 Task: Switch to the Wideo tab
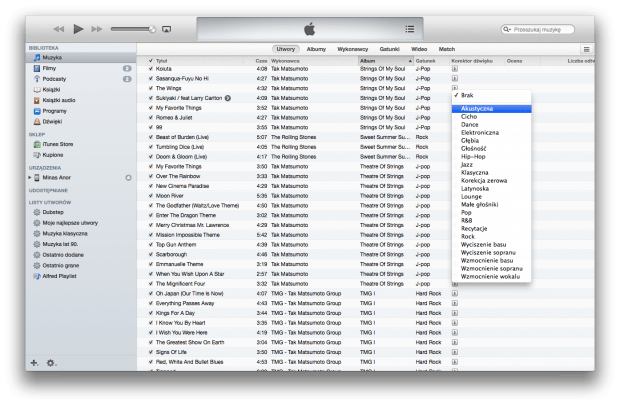pos(419,49)
